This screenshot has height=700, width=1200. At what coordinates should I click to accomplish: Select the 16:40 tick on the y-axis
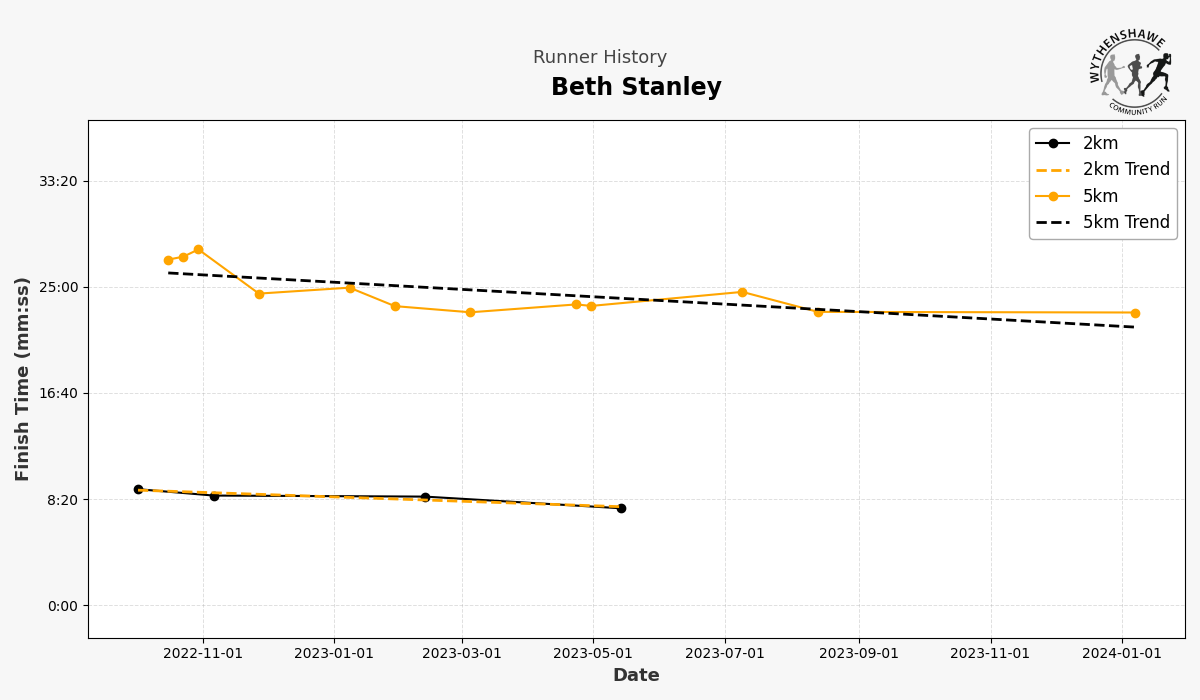pos(60,393)
